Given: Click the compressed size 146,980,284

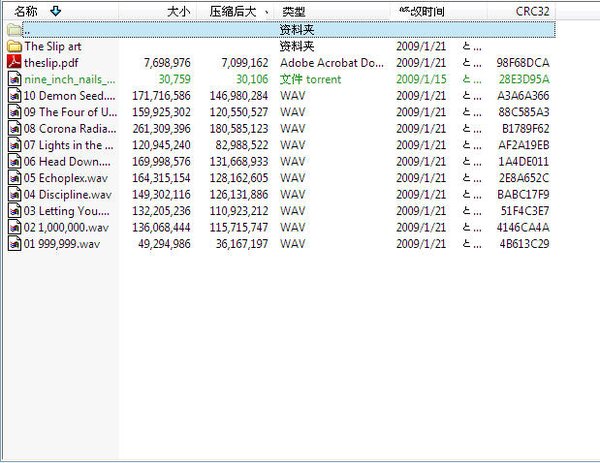Looking at the screenshot, I should [239, 96].
